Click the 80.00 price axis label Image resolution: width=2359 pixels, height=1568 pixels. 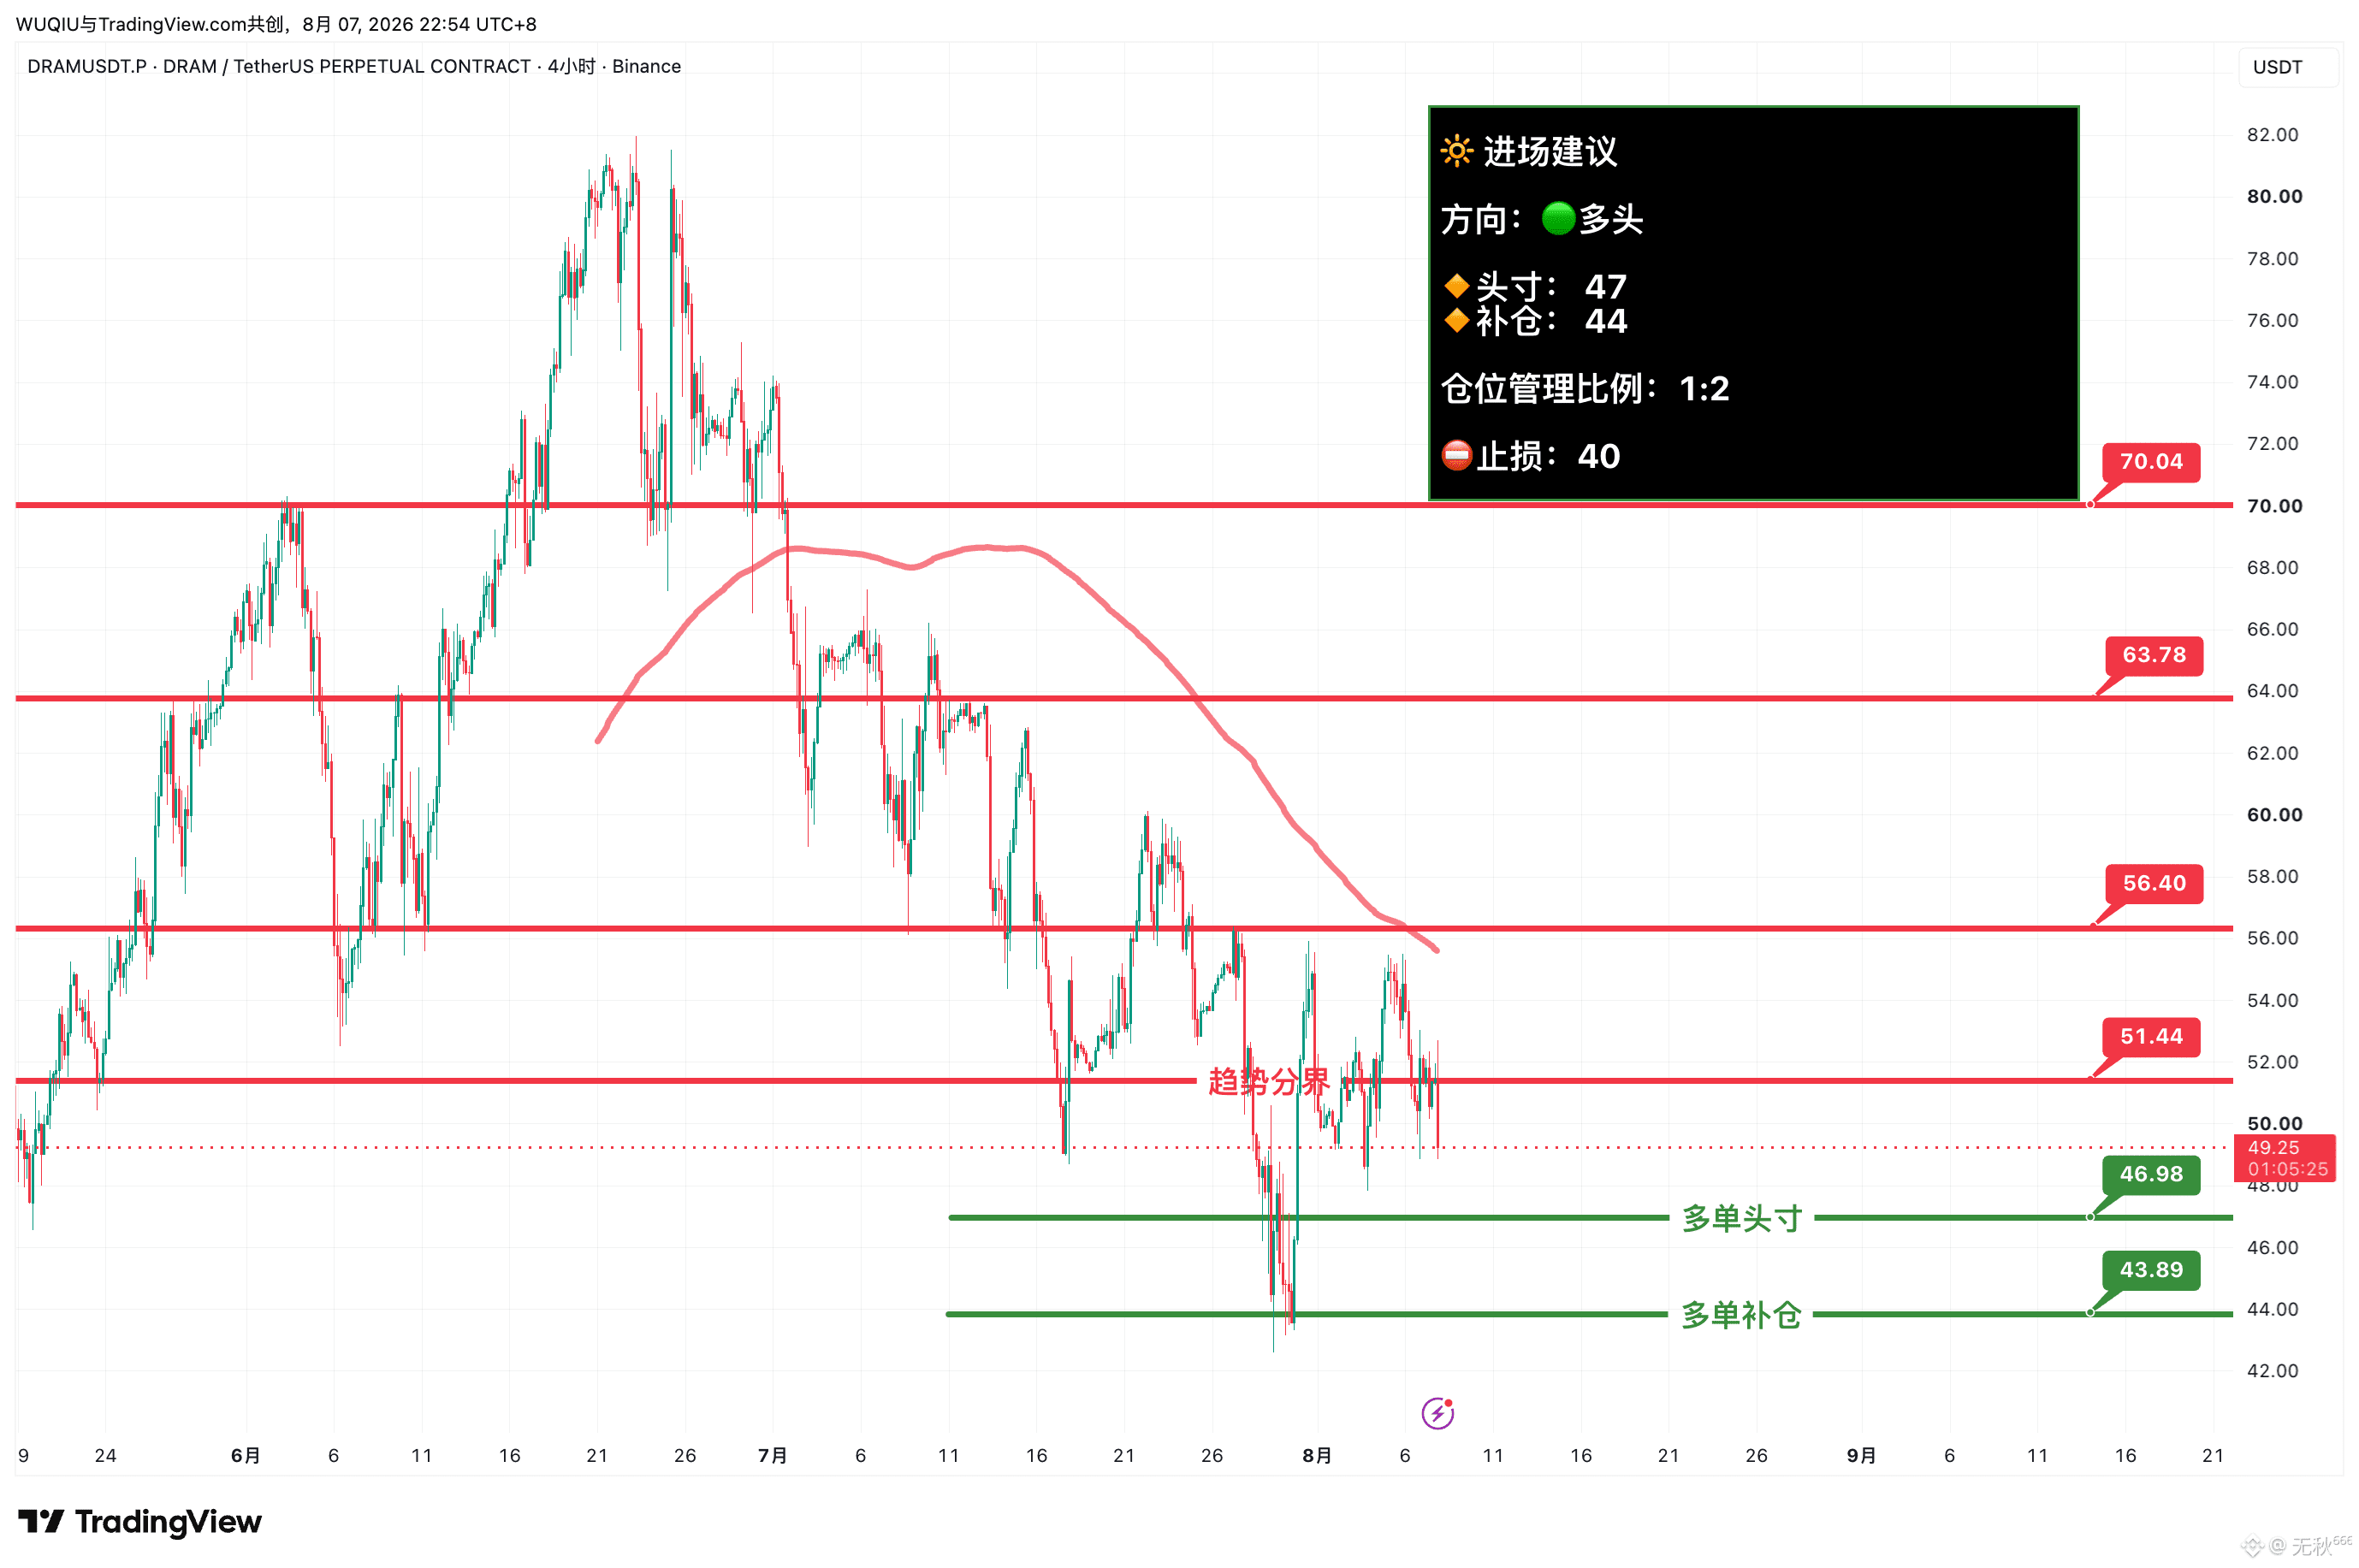tap(2274, 197)
